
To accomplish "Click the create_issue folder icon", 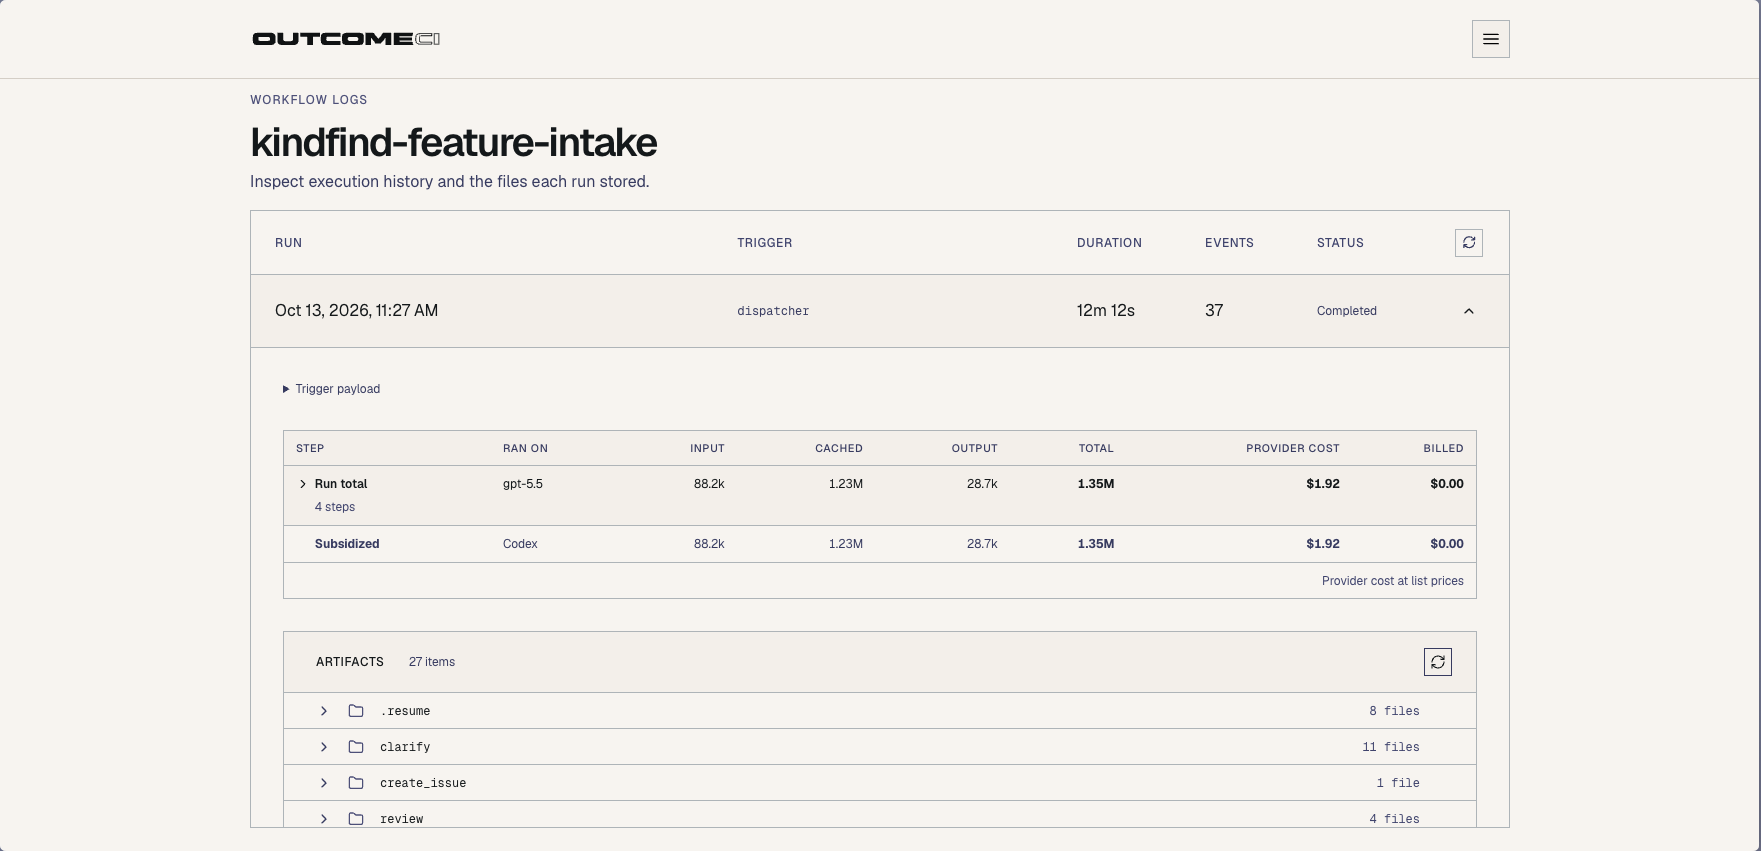I will (x=356, y=783).
